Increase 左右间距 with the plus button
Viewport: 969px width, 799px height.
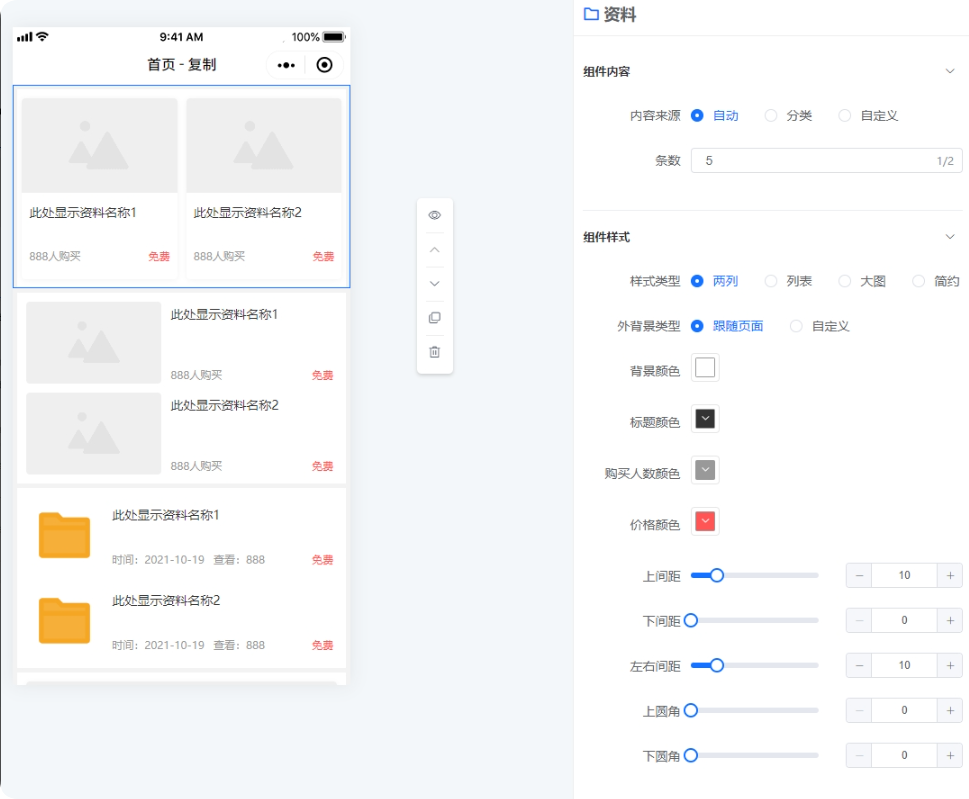(950, 666)
